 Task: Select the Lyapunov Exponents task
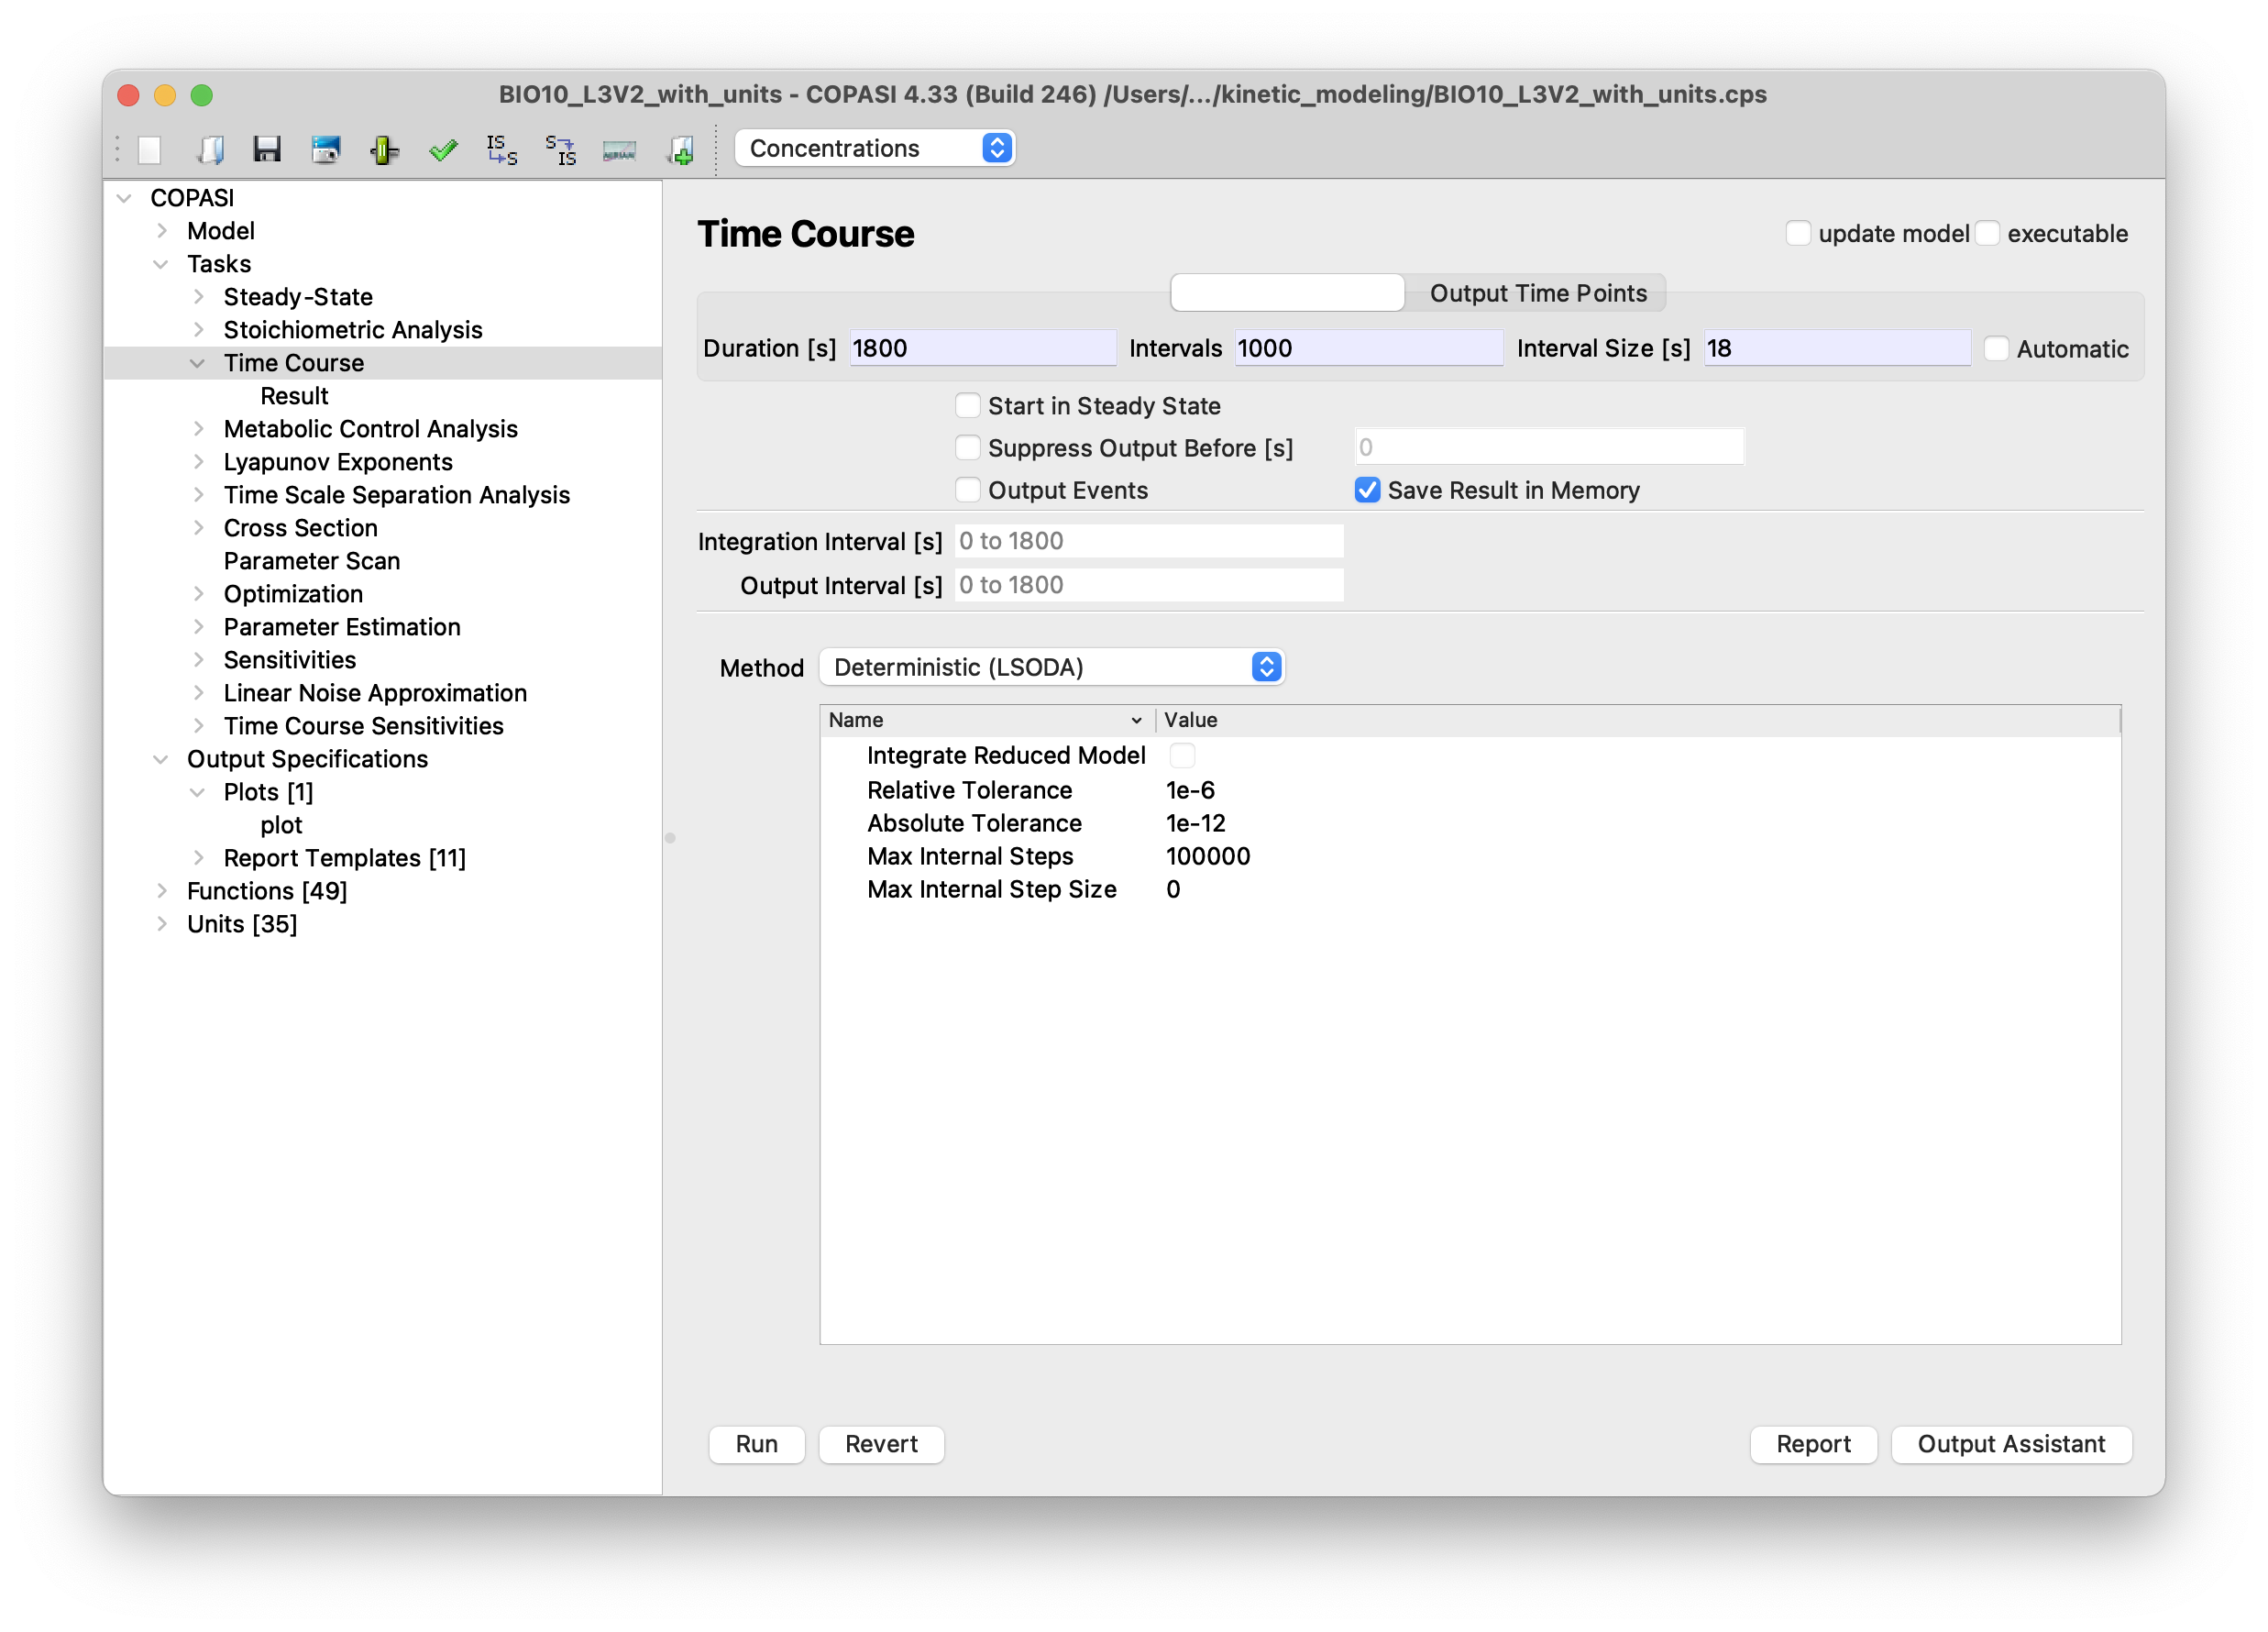click(338, 462)
